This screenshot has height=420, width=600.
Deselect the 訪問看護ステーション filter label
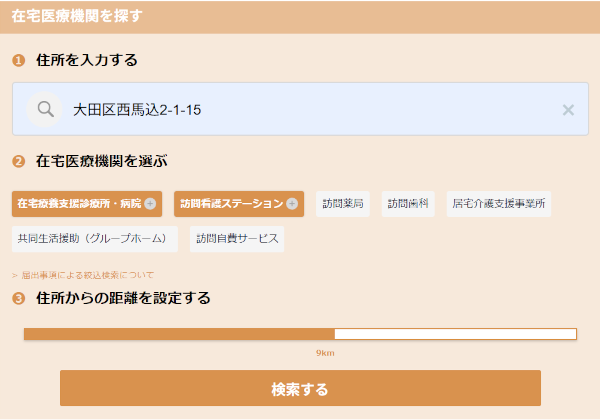[x=231, y=204]
